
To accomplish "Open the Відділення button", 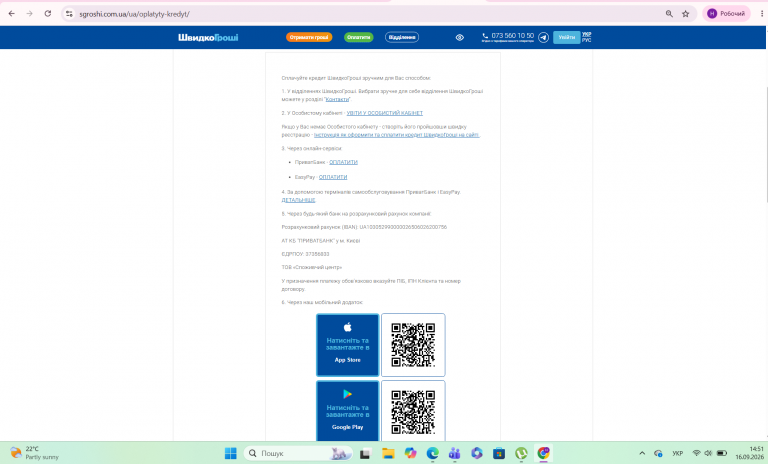I will point(402,37).
